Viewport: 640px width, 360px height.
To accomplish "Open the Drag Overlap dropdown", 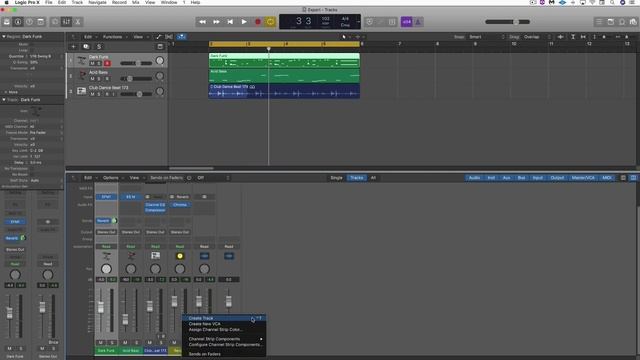I will pyautogui.click(x=534, y=37).
